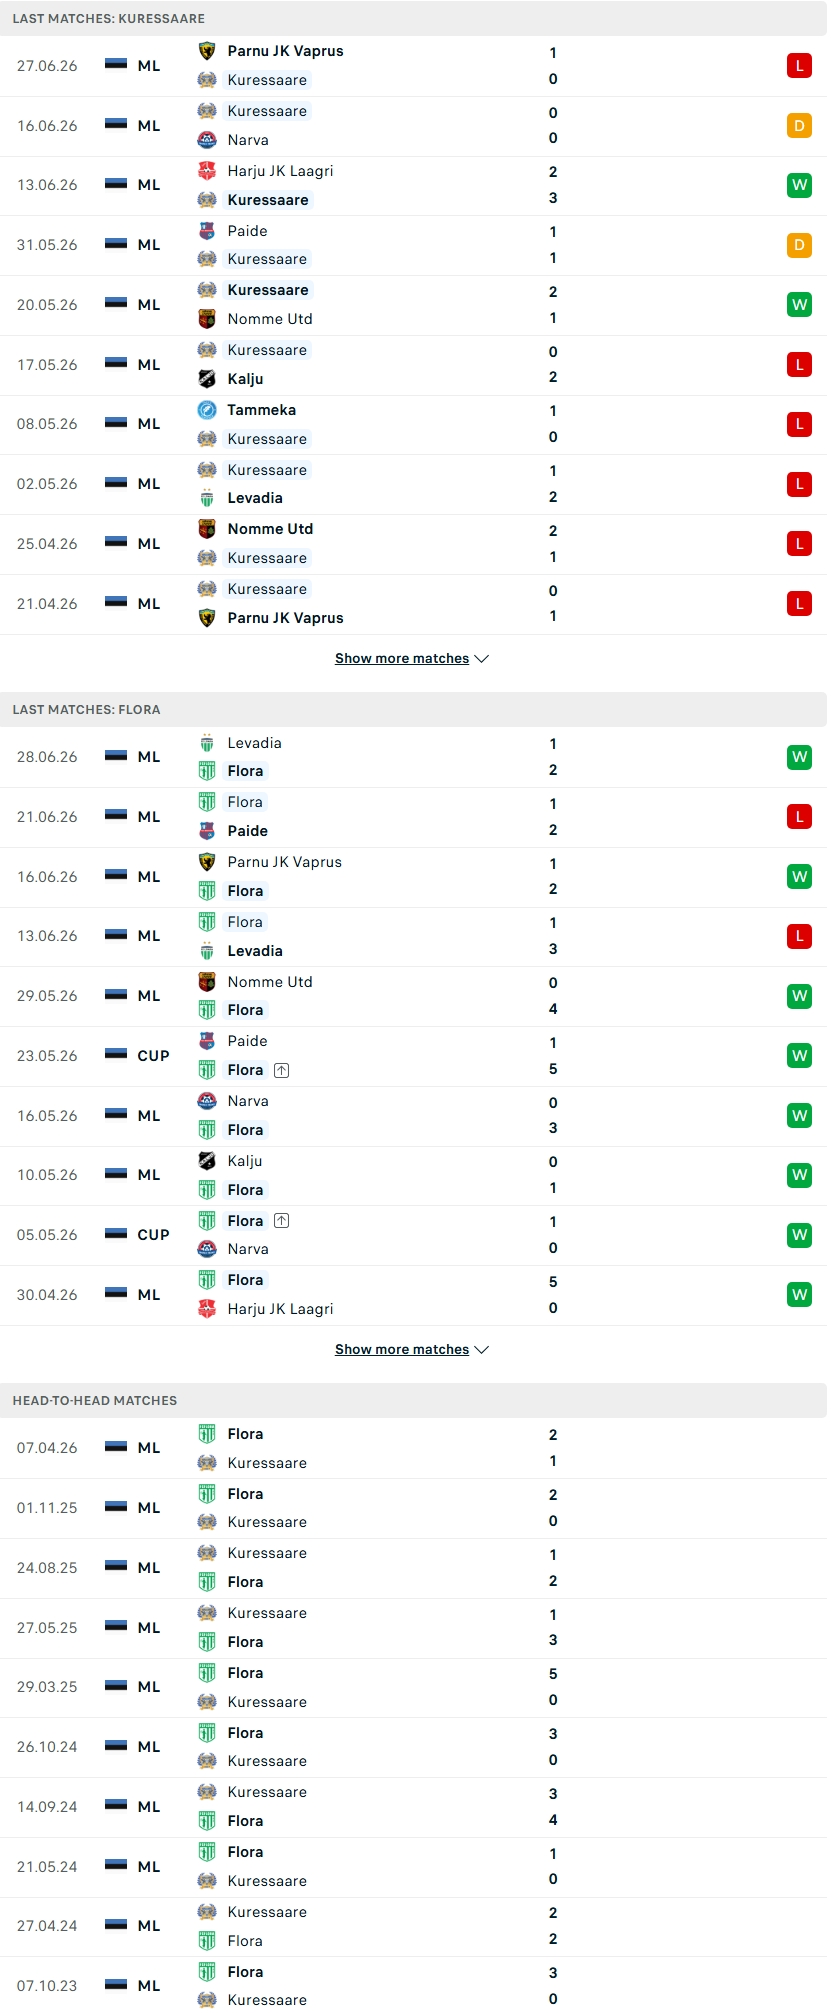This screenshot has height=2013, width=831.
Task: Click the chevron arrow beside Flora's Show more matches
Action: 482,1349
